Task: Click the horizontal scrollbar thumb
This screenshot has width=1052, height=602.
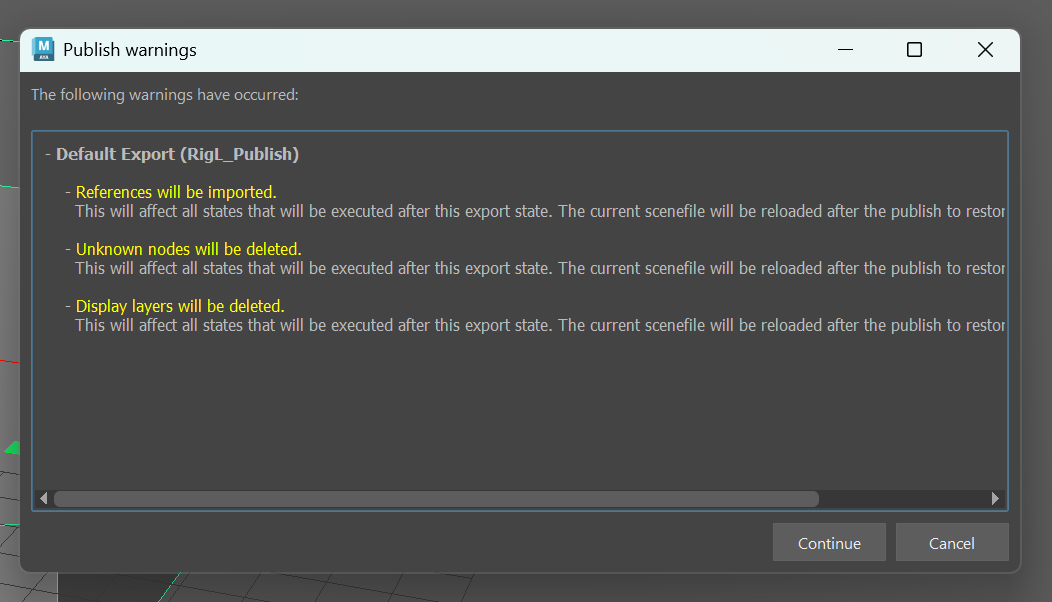Action: coord(436,498)
